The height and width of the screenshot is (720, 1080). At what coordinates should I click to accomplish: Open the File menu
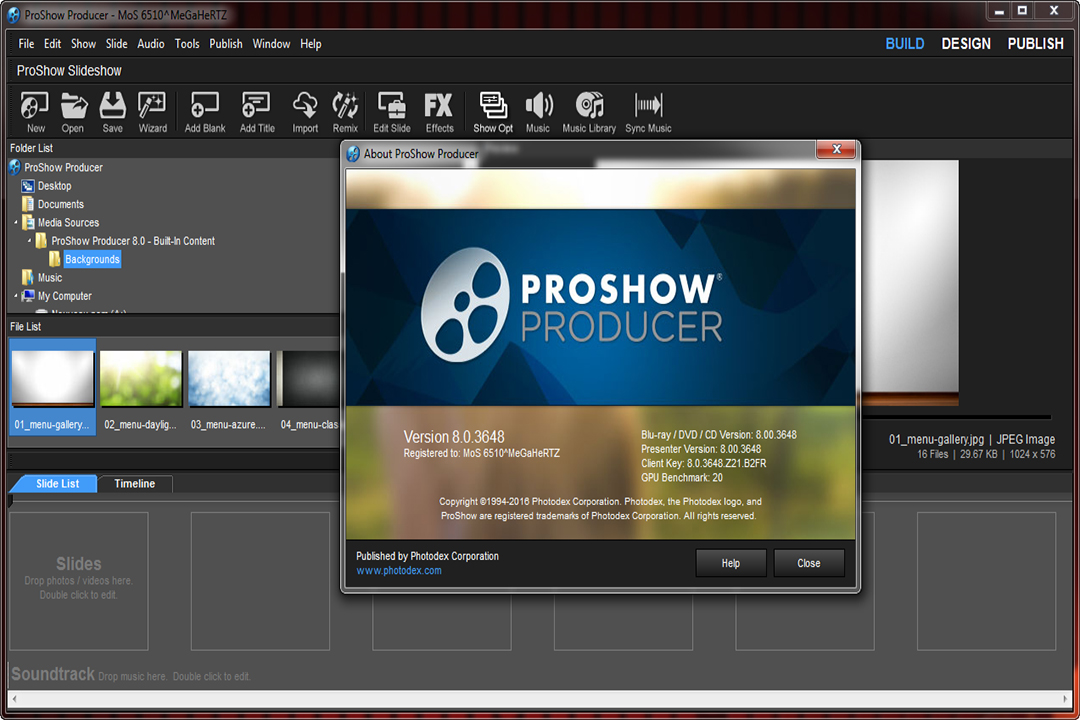click(x=26, y=43)
